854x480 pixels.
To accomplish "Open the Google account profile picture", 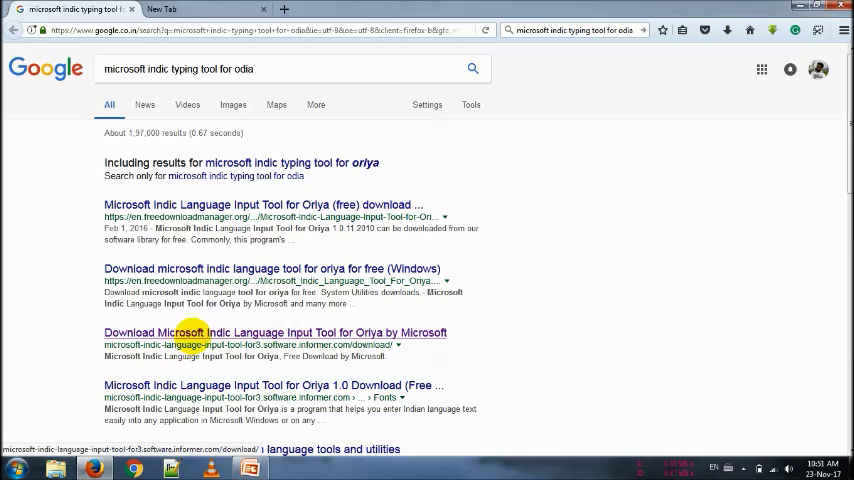I will click(x=818, y=69).
